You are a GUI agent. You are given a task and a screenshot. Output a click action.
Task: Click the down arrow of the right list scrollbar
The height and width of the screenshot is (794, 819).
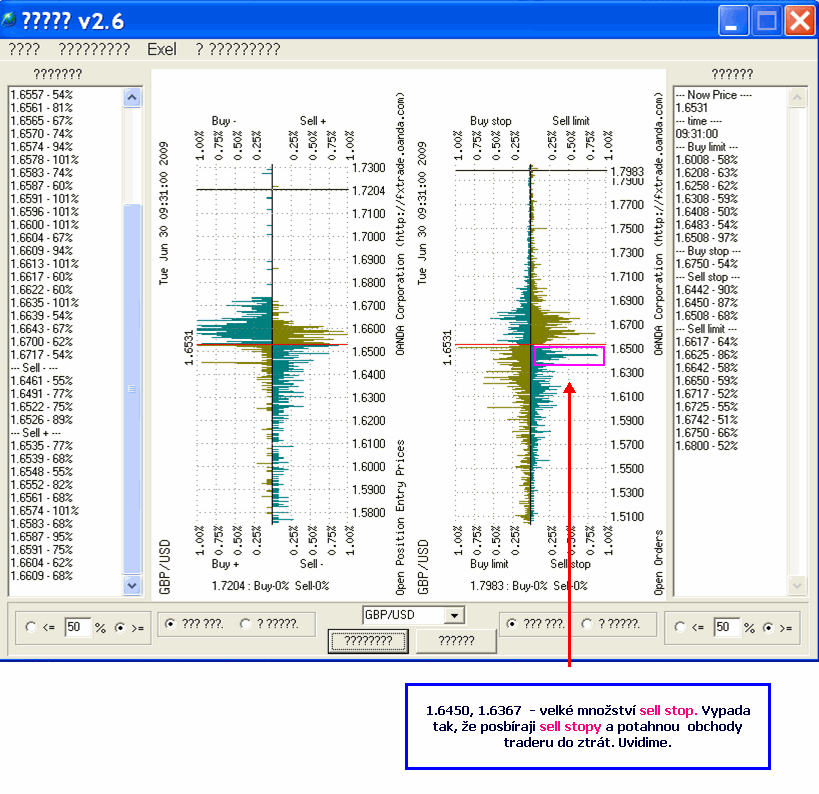click(x=796, y=585)
